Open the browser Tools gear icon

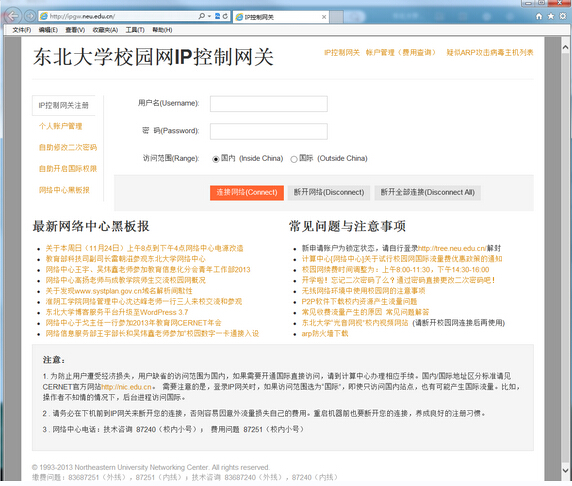click(563, 16)
